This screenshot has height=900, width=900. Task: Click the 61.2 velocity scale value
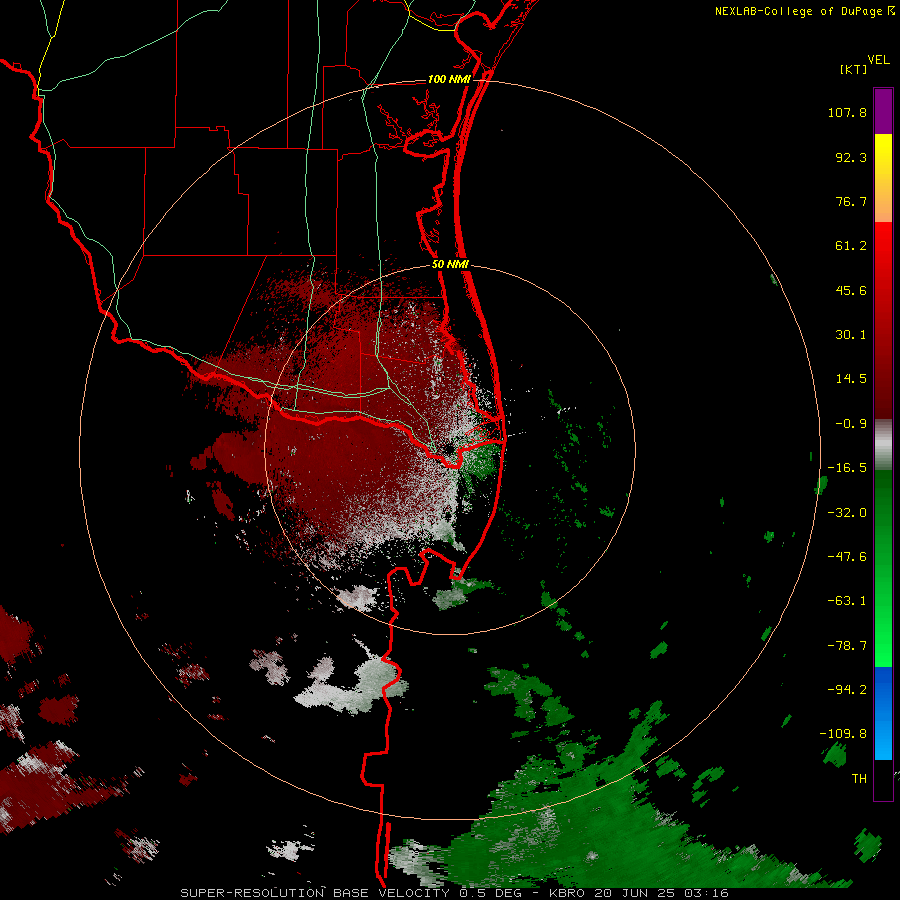click(x=851, y=246)
